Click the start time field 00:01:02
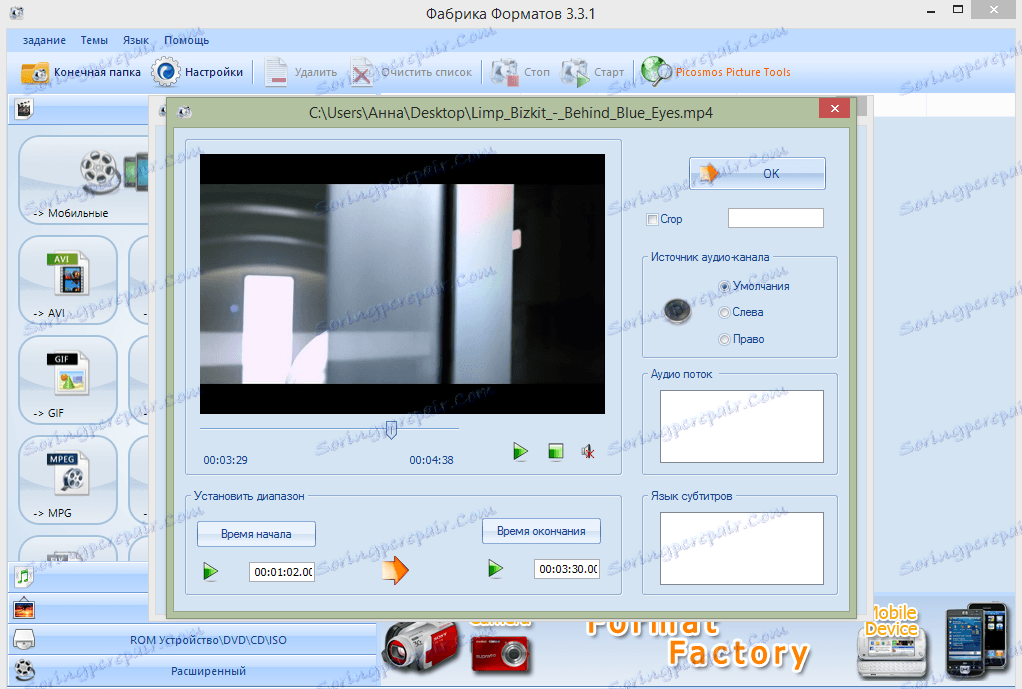 (x=282, y=572)
